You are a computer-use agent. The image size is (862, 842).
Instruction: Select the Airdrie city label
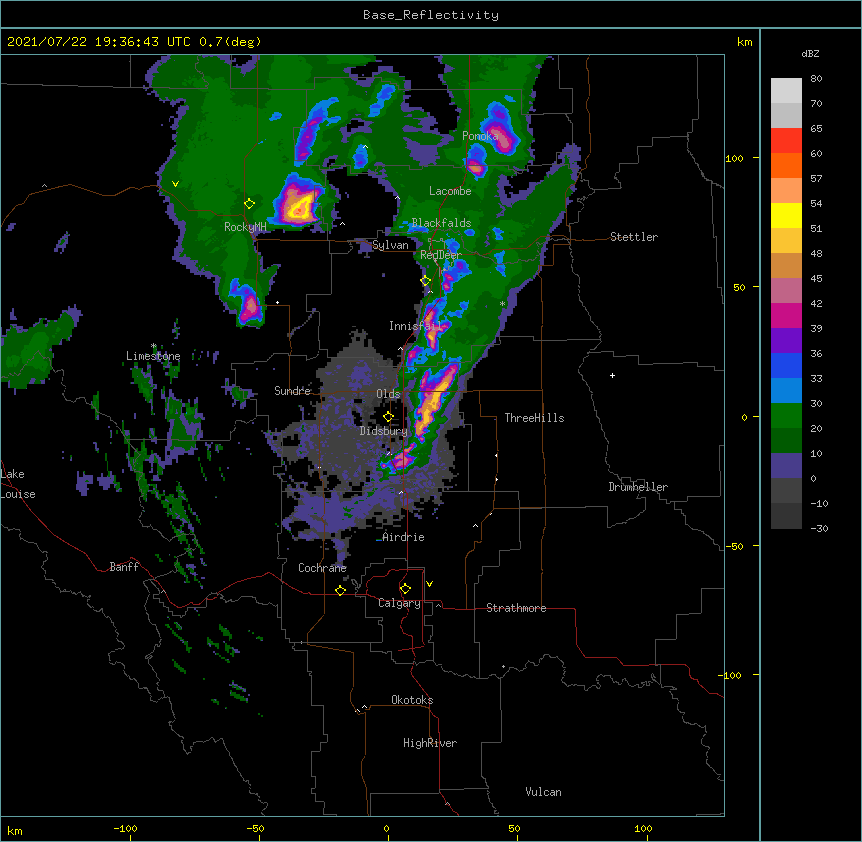pos(403,537)
